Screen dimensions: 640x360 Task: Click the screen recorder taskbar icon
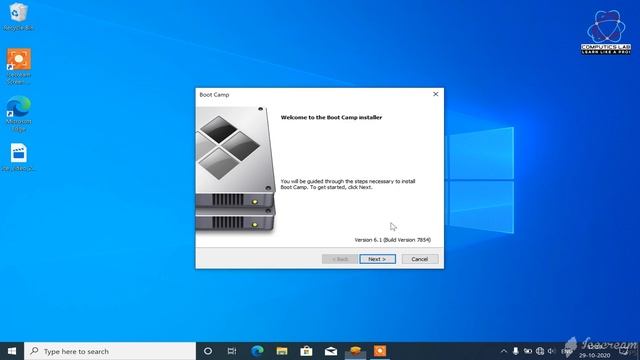click(380, 351)
